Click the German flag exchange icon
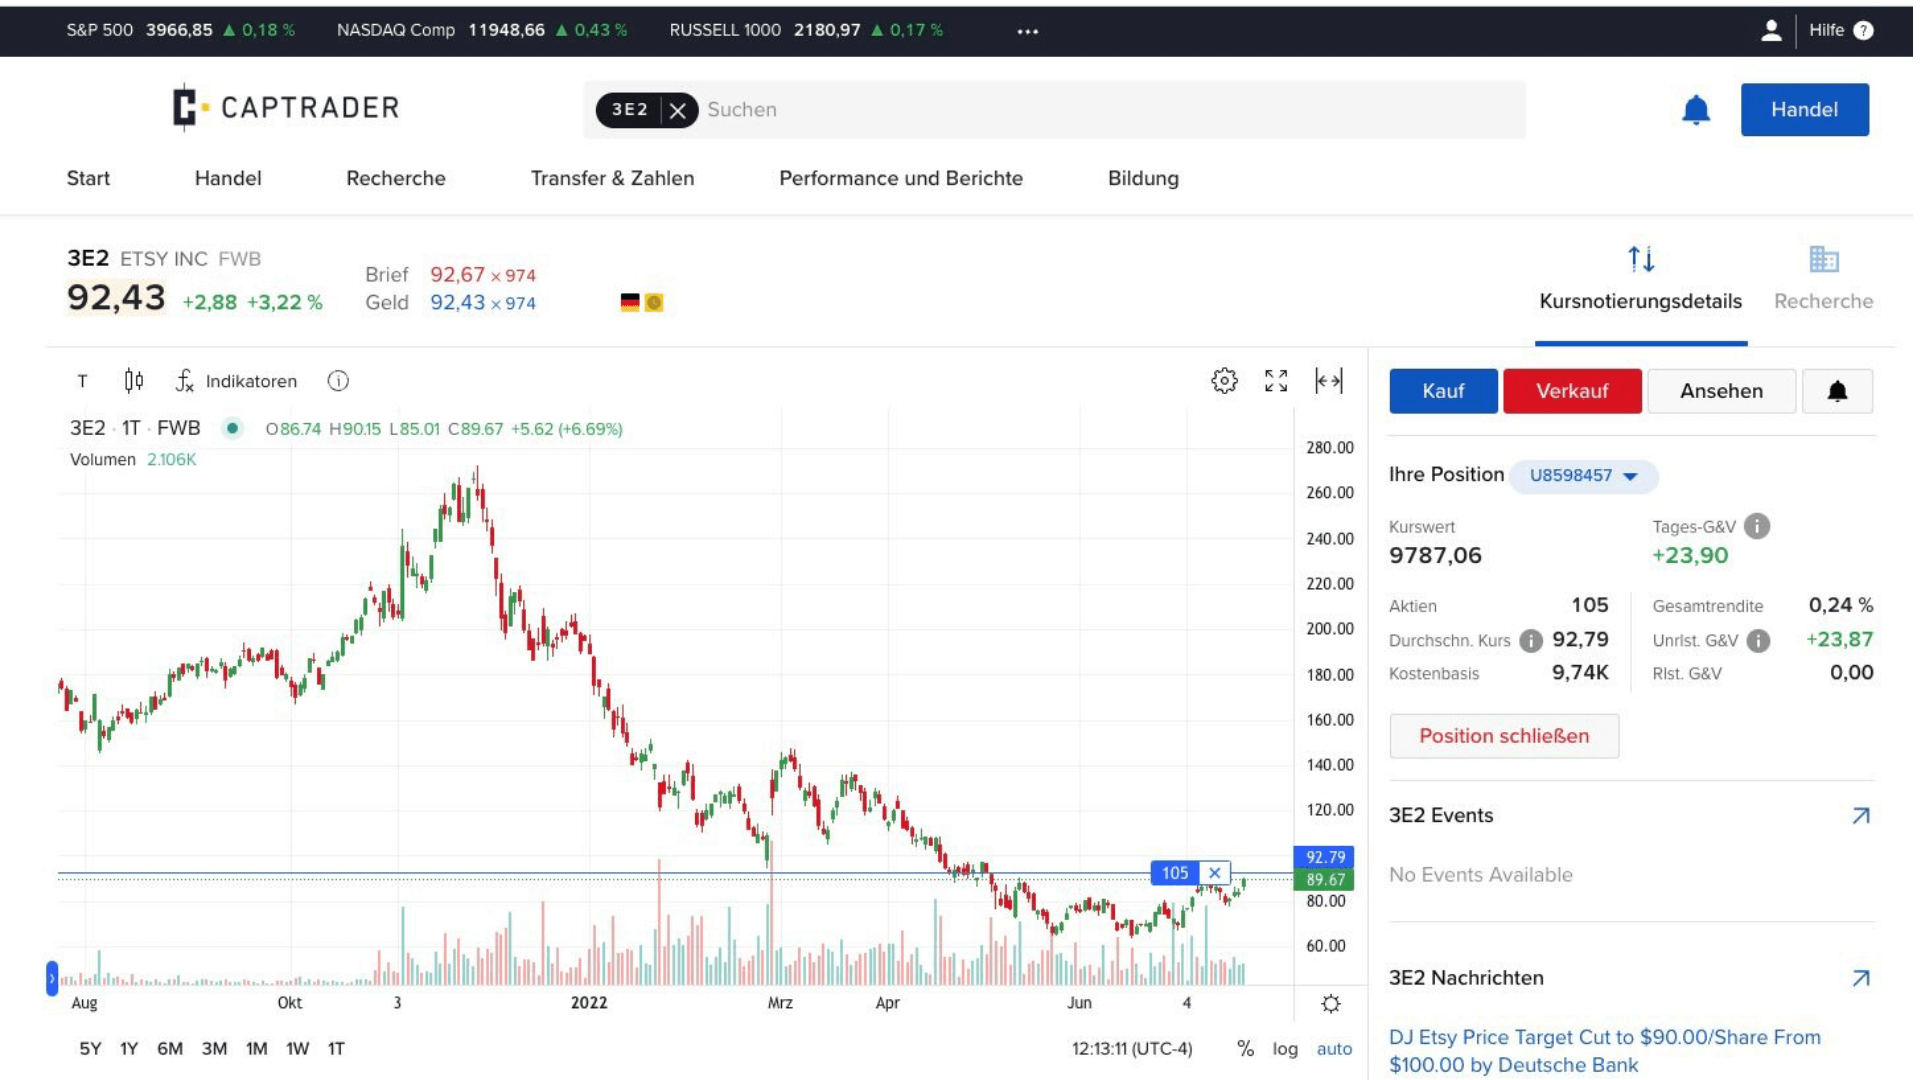Screen dimensions: 1920x1080 630,302
